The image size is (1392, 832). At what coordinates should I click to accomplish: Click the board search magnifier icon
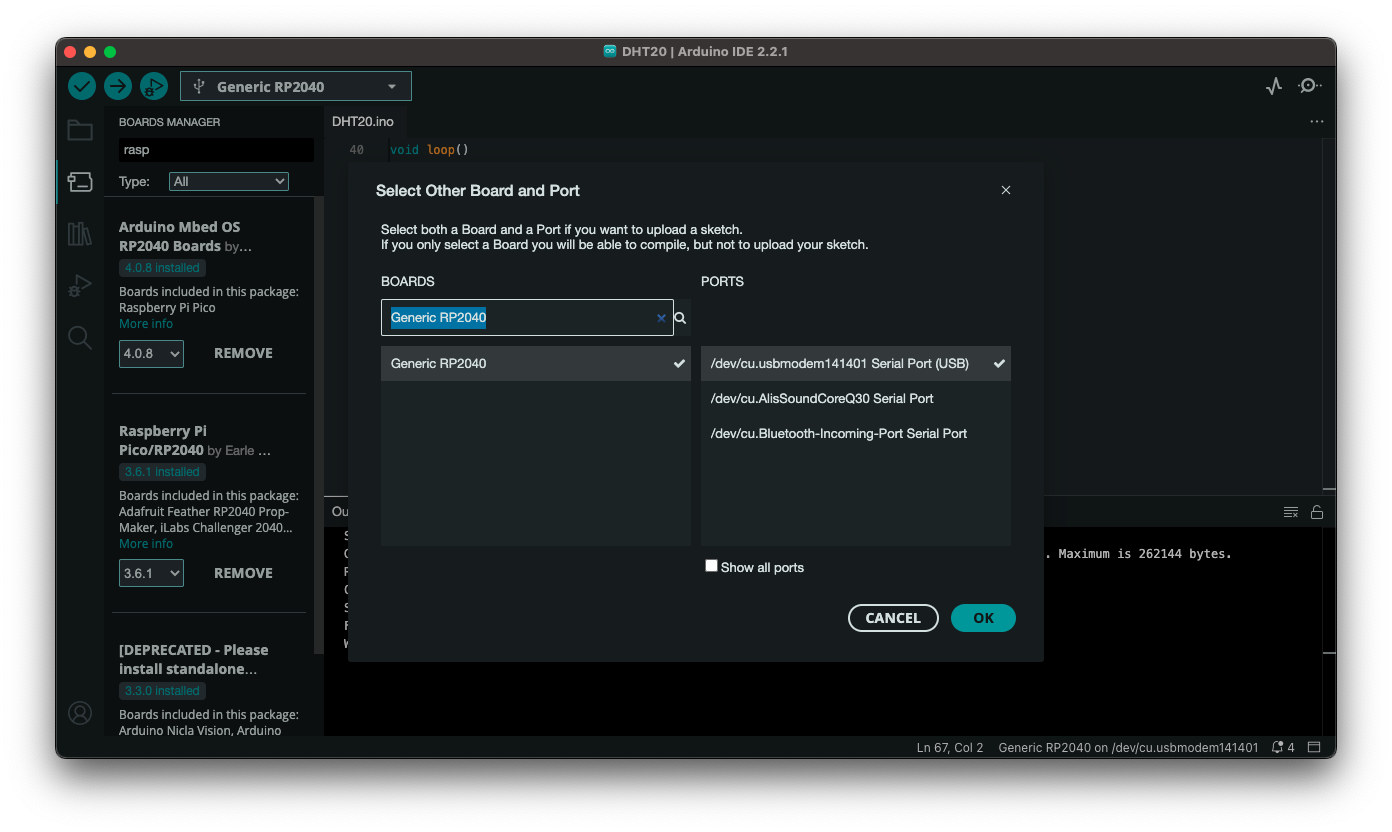point(680,318)
